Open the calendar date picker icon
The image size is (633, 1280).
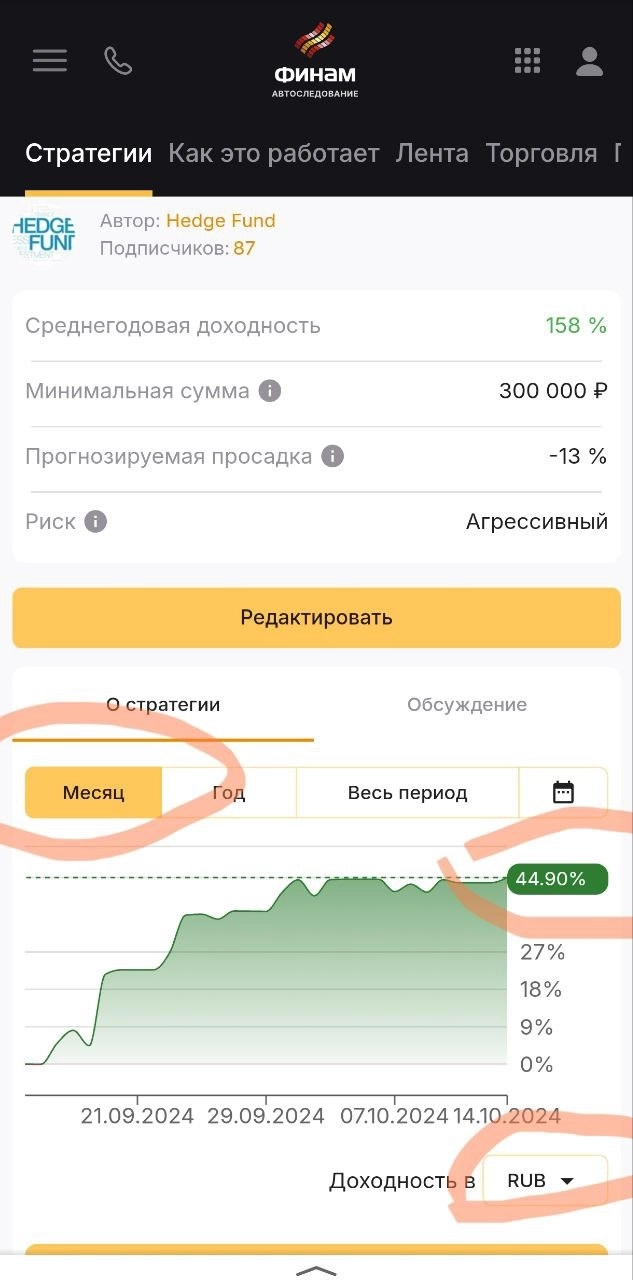[563, 791]
